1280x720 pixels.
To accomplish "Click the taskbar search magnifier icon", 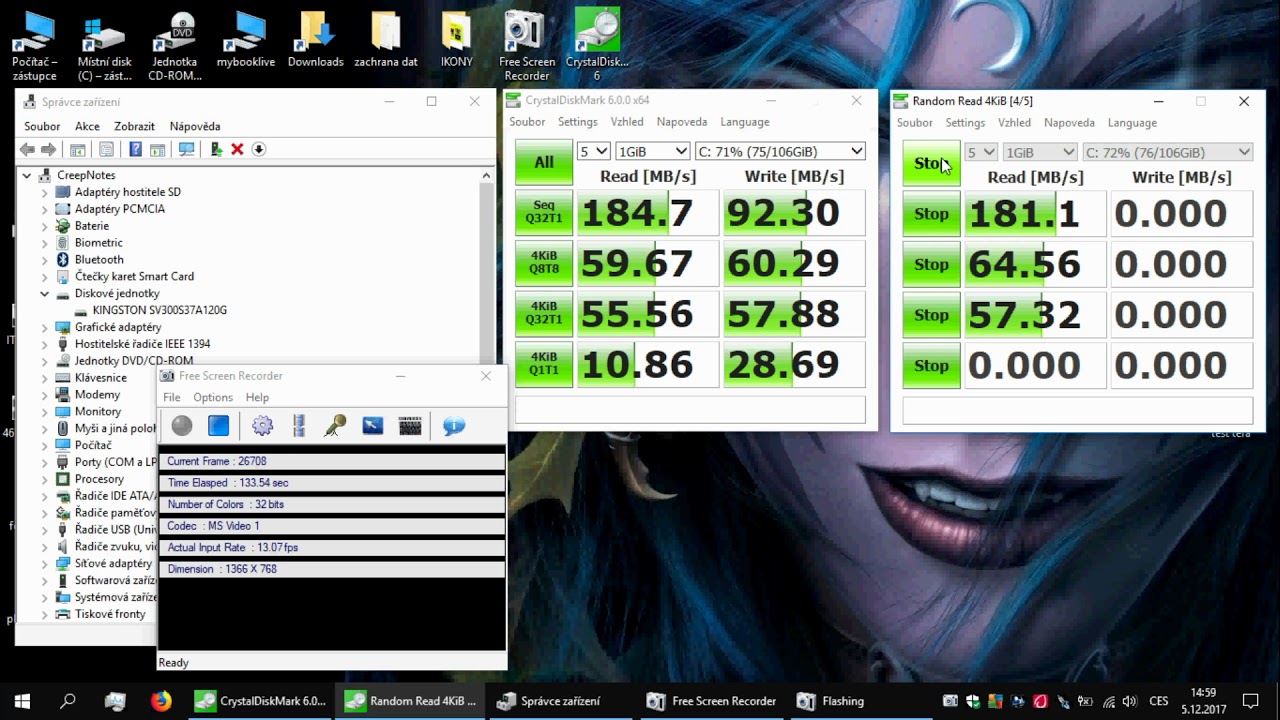I will point(68,701).
